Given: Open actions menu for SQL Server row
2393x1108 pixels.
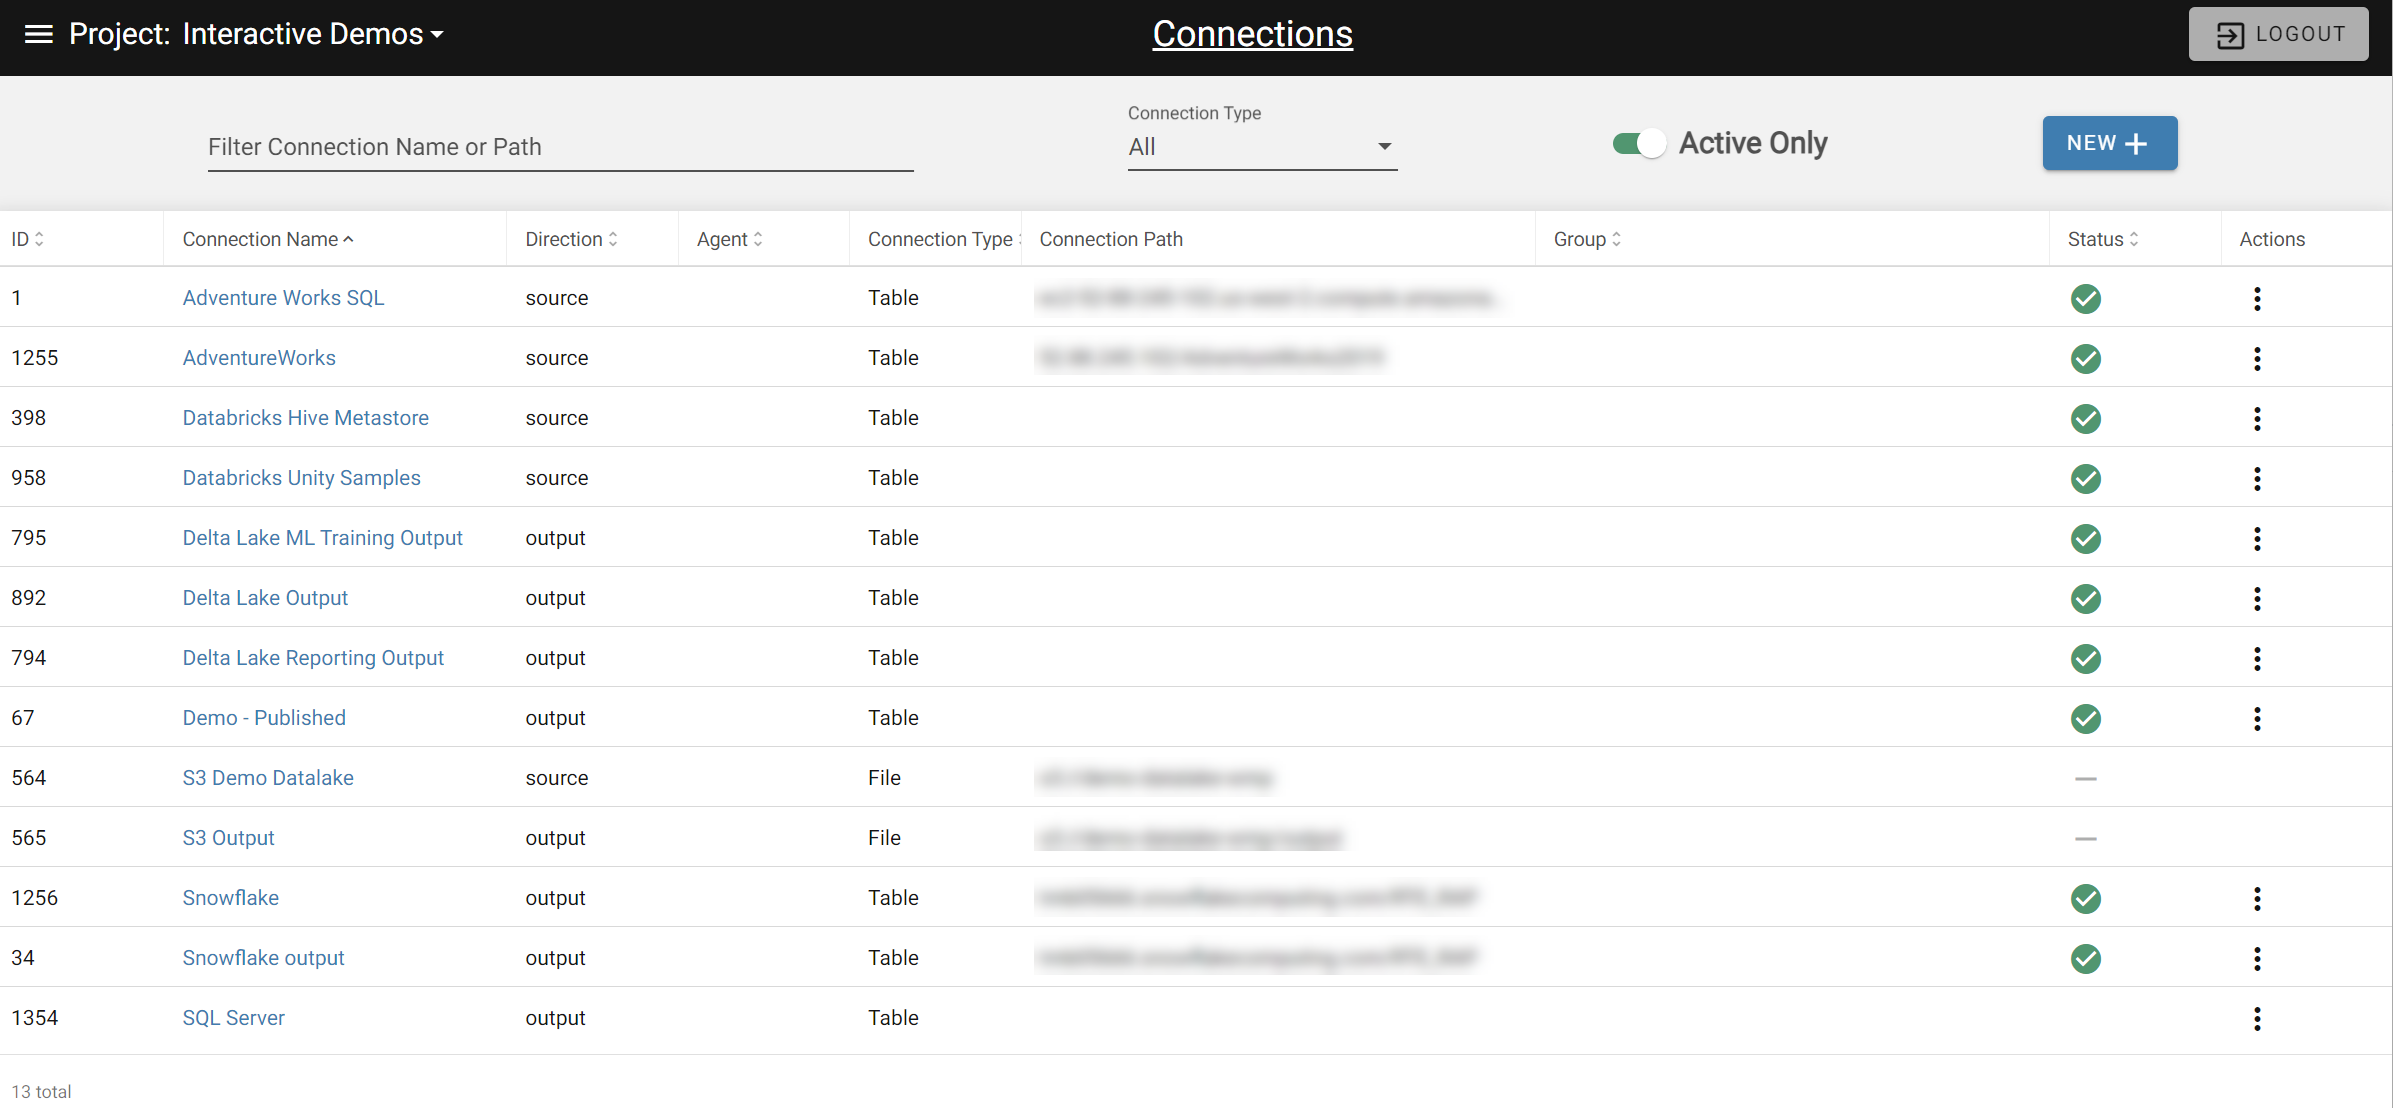Looking at the screenshot, I should pyautogui.click(x=2257, y=1018).
